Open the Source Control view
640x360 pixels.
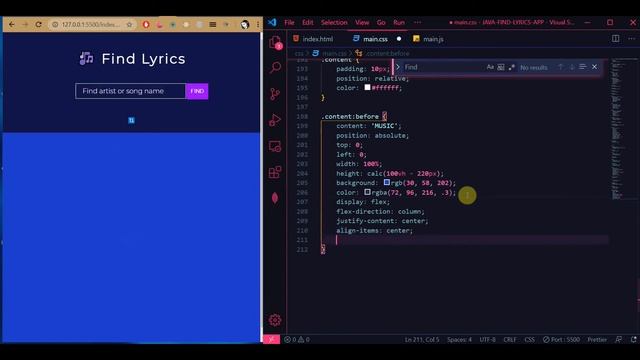coord(275,94)
